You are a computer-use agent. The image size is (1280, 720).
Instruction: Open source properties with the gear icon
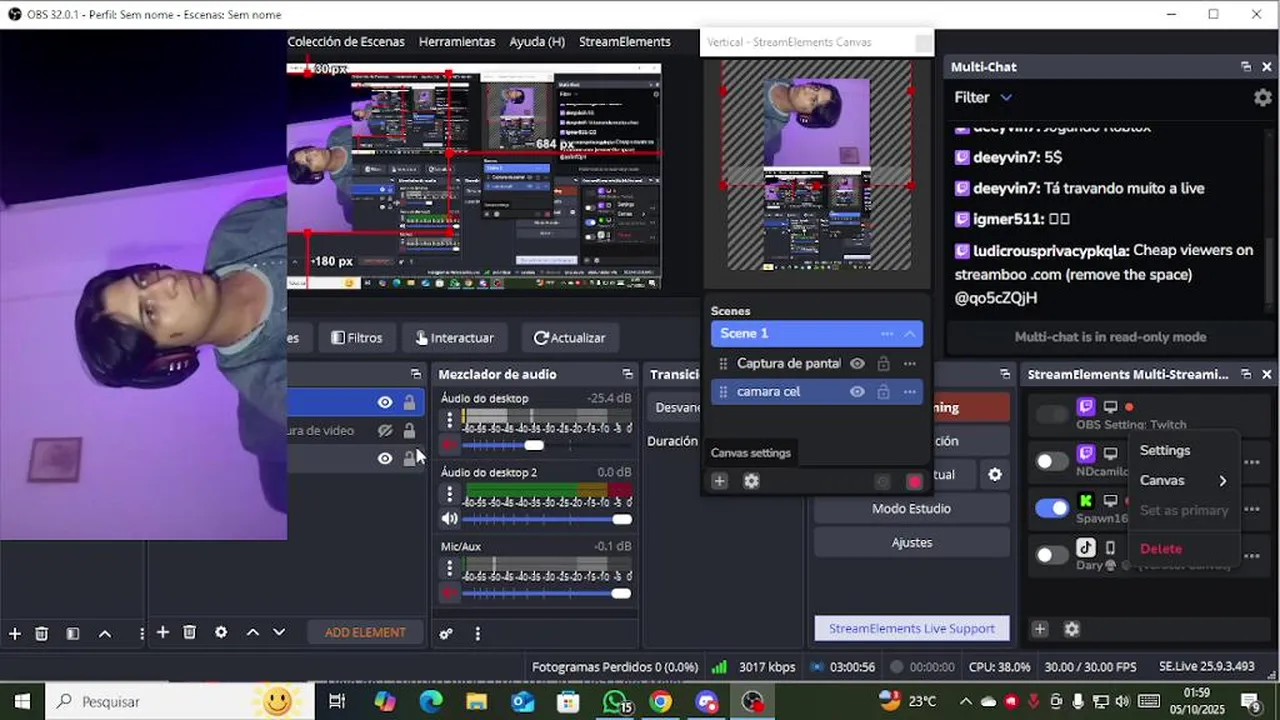(x=221, y=632)
